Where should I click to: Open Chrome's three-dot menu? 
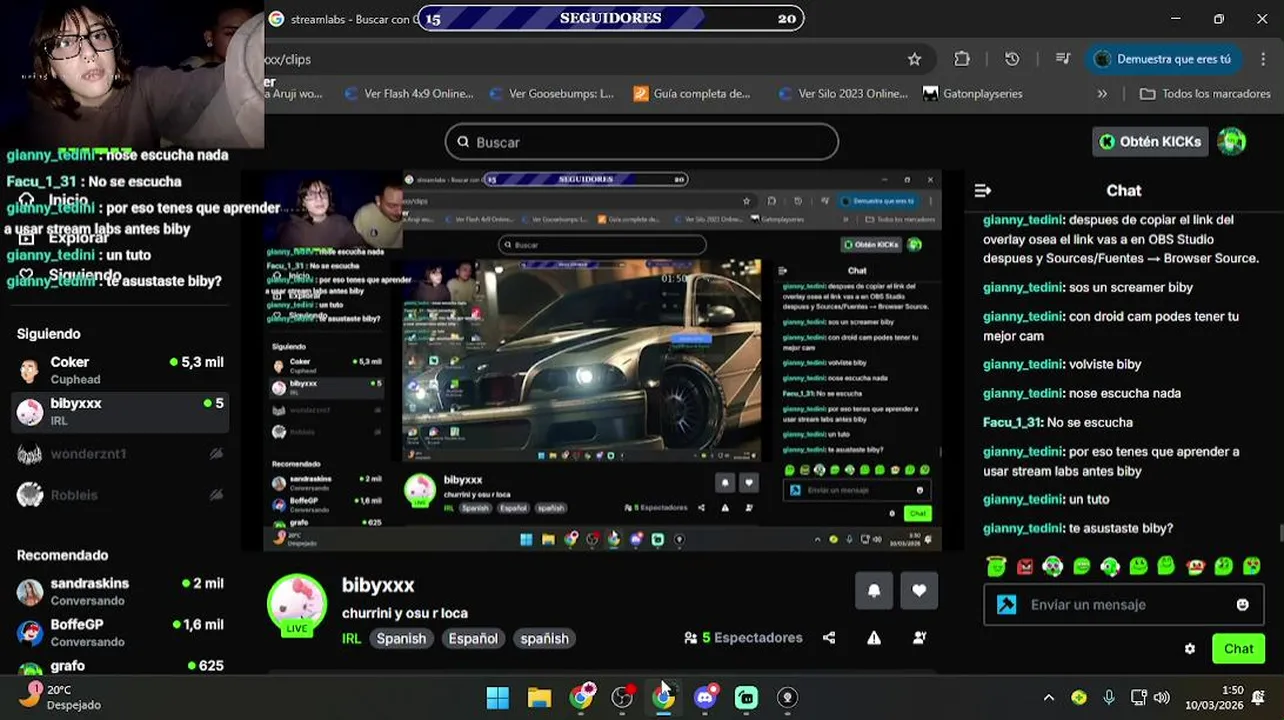[x=1263, y=59]
